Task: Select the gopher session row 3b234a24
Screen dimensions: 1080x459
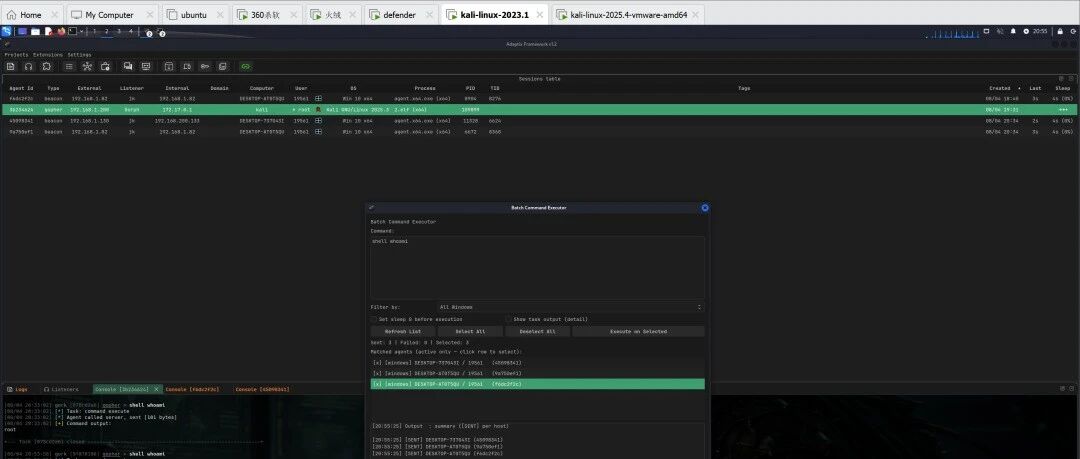Action: tap(537, 110)
